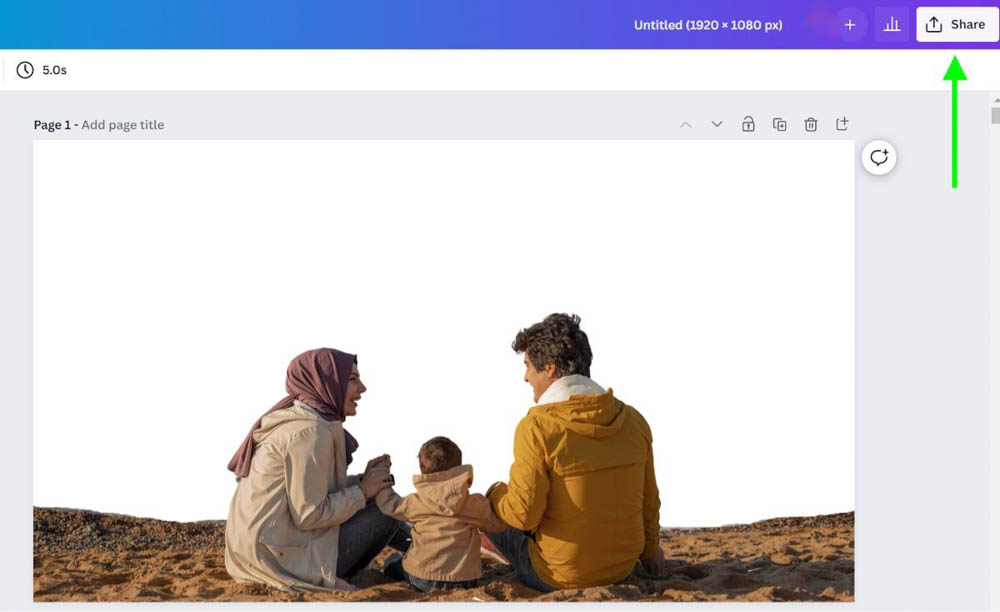Duplicate the page using the copy icon
This screenshot has height=612, width=1000.
(x=779, y=124)
